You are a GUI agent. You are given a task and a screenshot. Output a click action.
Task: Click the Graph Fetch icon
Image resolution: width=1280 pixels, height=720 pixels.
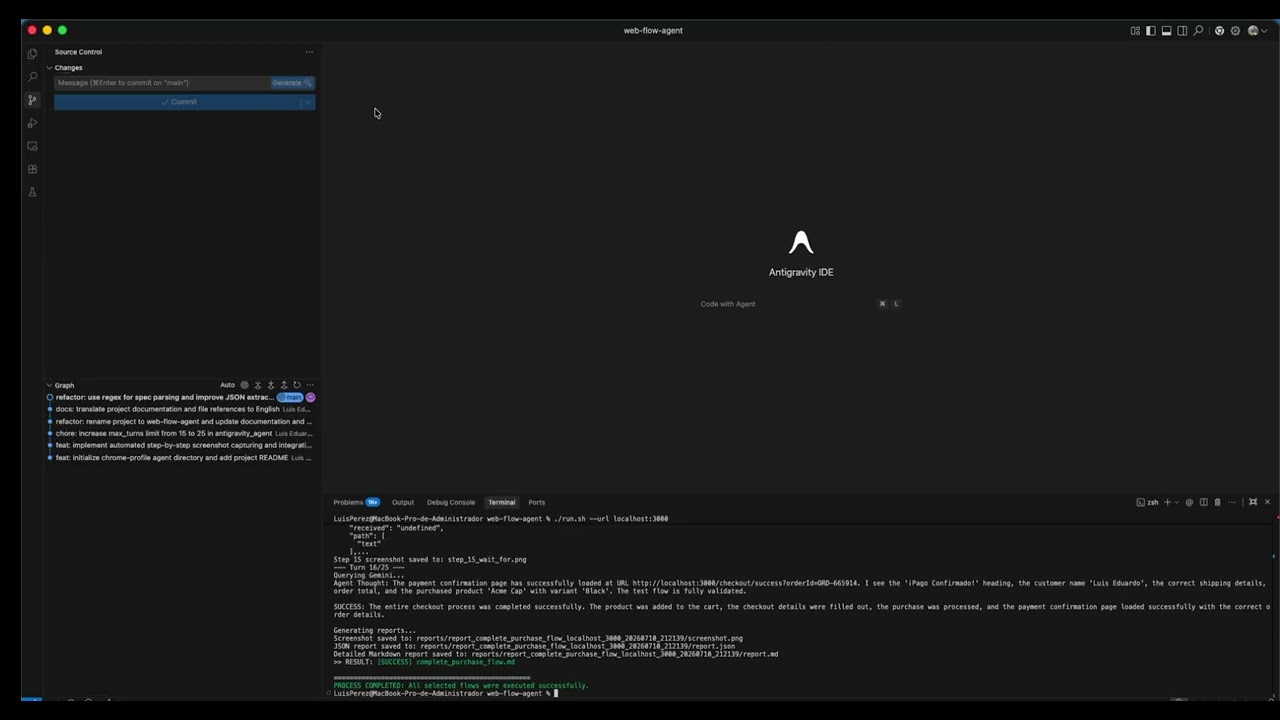258,385
